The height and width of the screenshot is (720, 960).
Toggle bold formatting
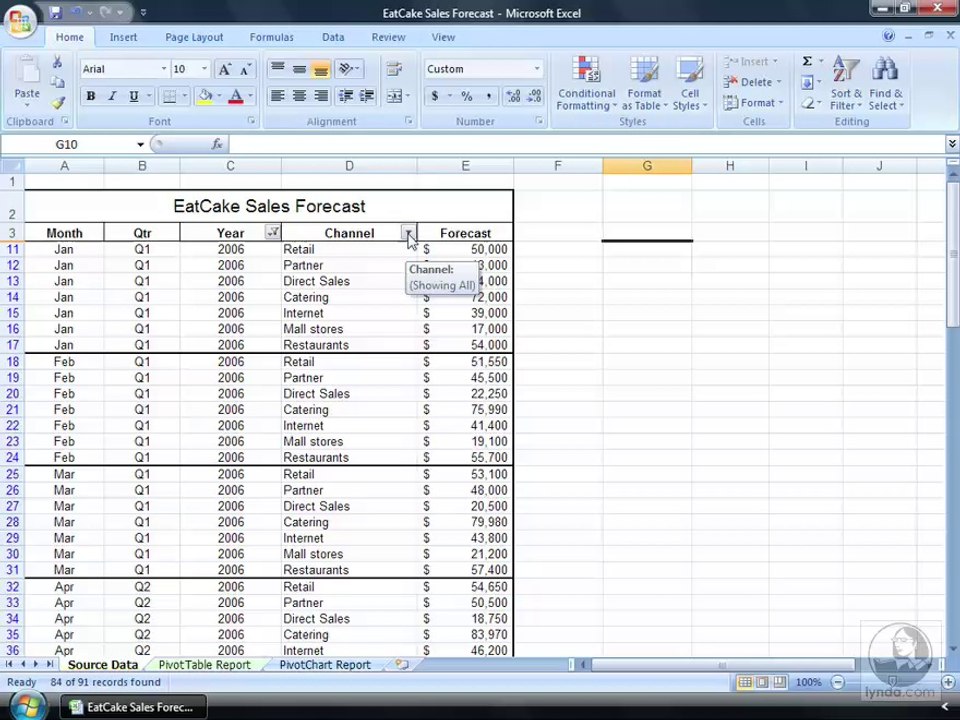click(91, 96)
